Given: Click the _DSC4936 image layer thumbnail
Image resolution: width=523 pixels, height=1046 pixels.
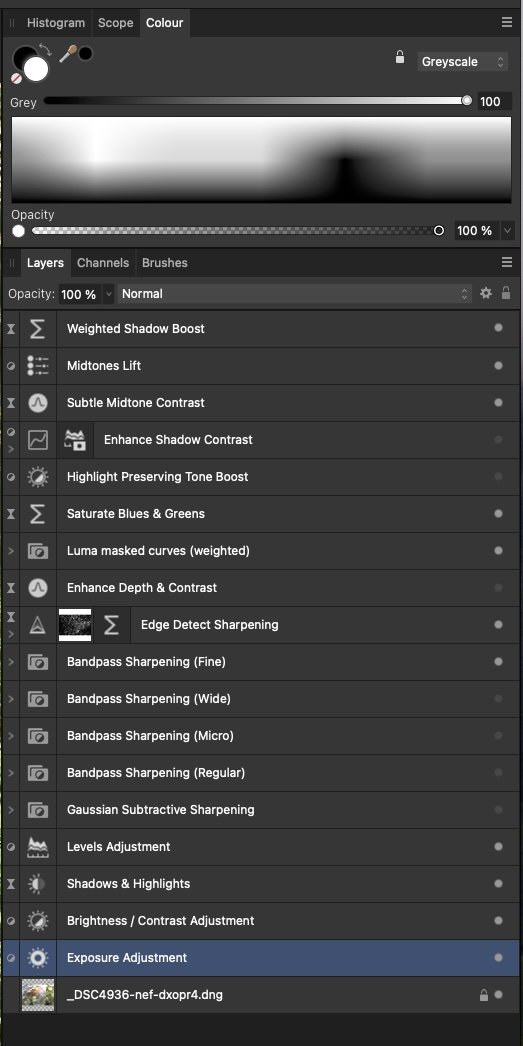Looking at the screenshot, I should point(38,995).
